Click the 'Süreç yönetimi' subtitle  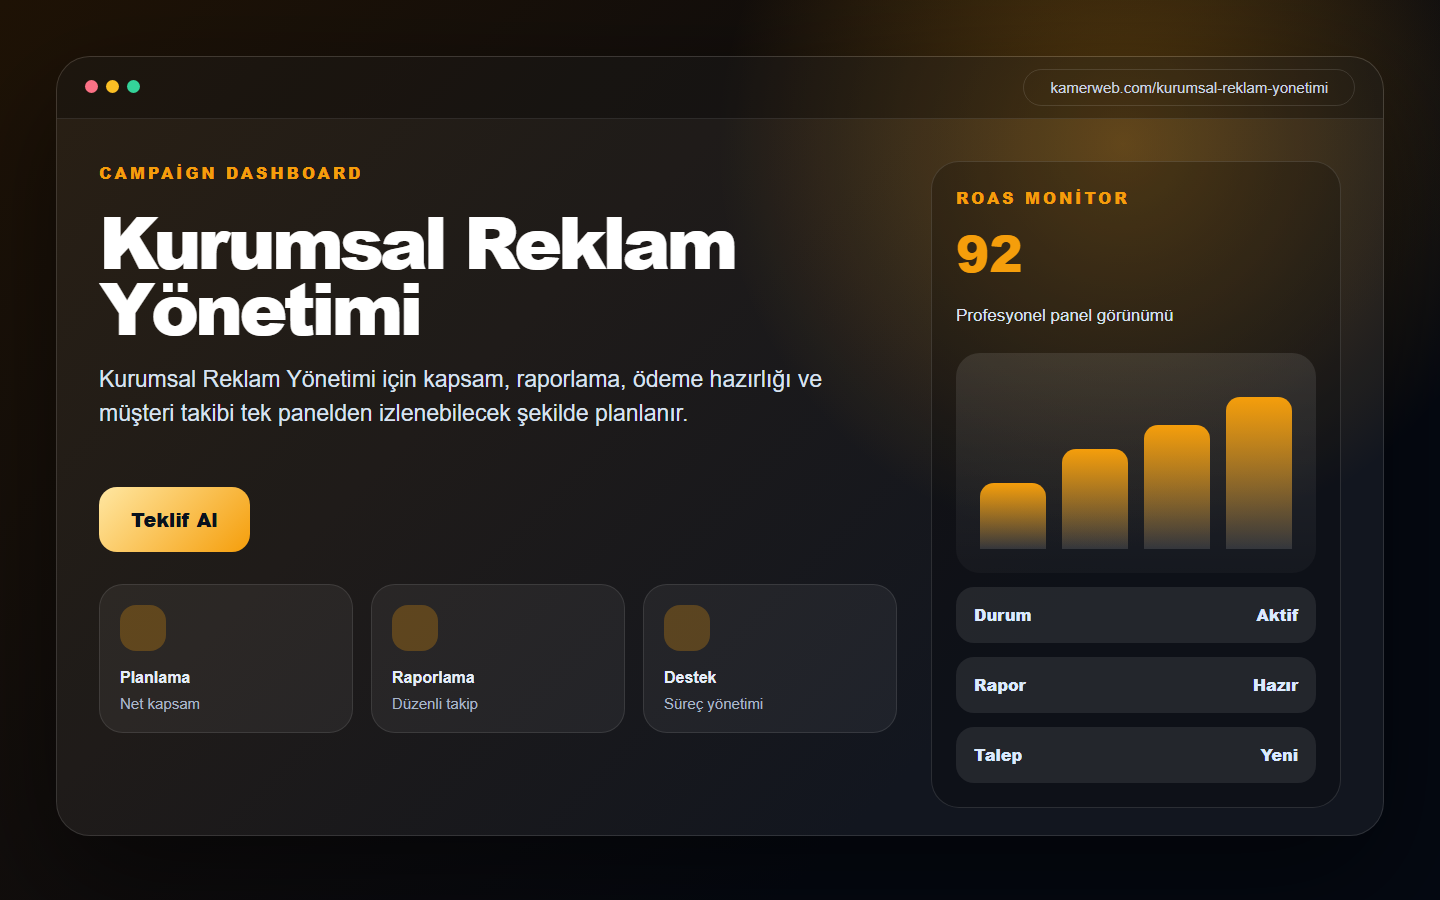(x=713, y=704)
